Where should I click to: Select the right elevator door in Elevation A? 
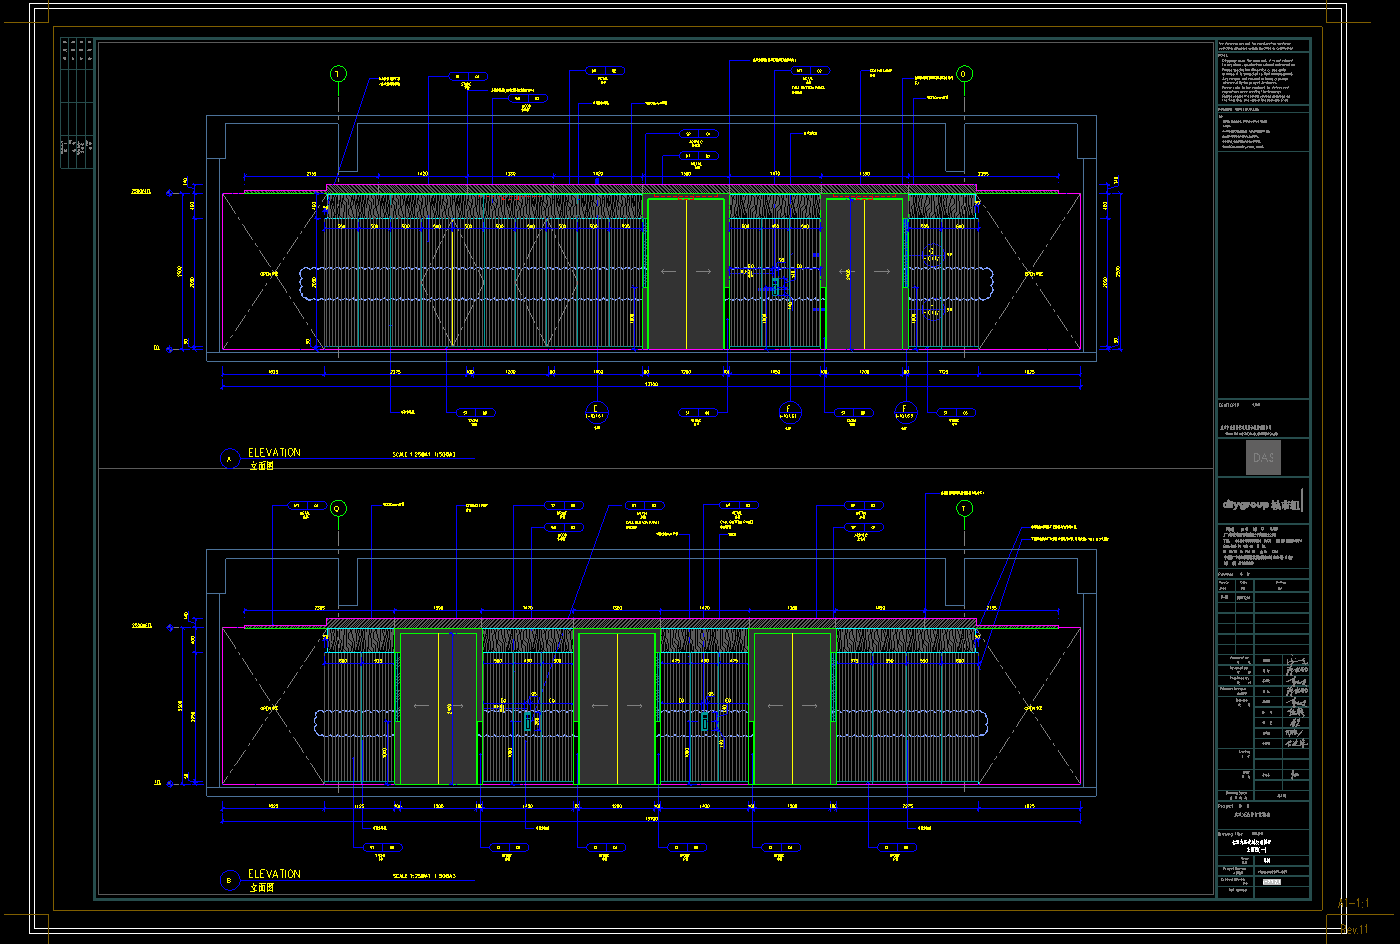(x=864, y=274)
